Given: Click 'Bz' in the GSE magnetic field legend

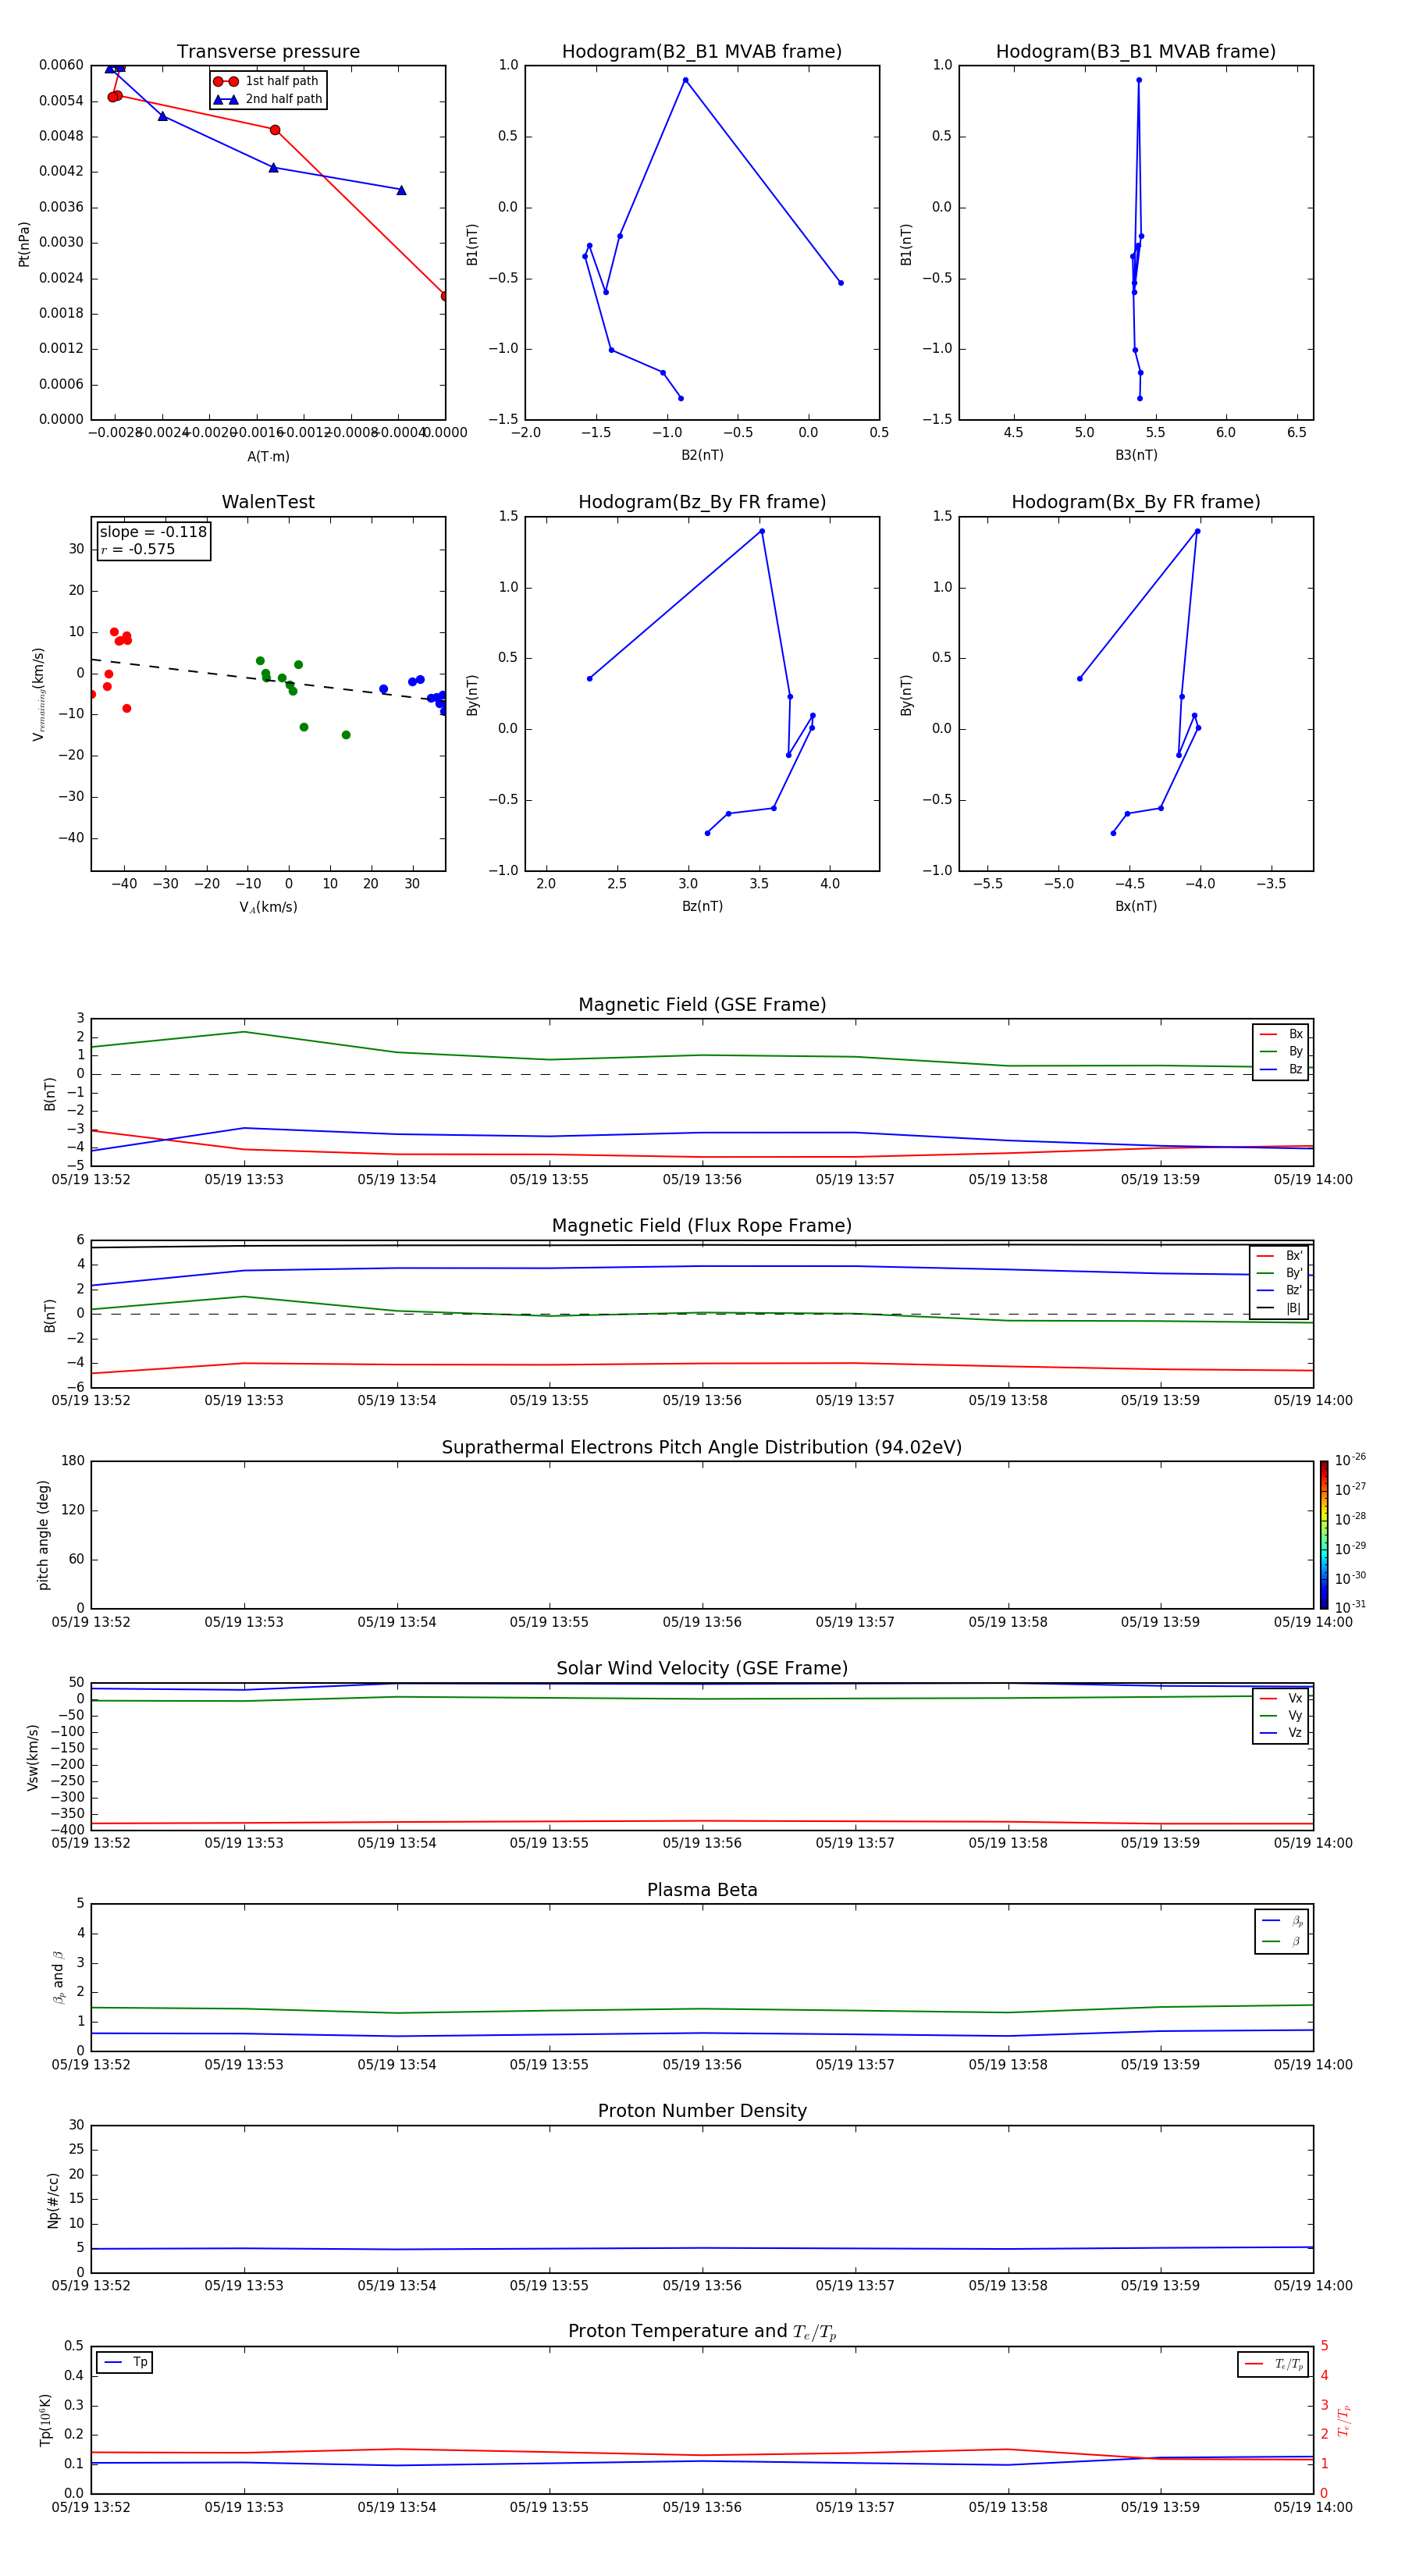Looking at the screenshot, I should (x=1296, y=1069).
